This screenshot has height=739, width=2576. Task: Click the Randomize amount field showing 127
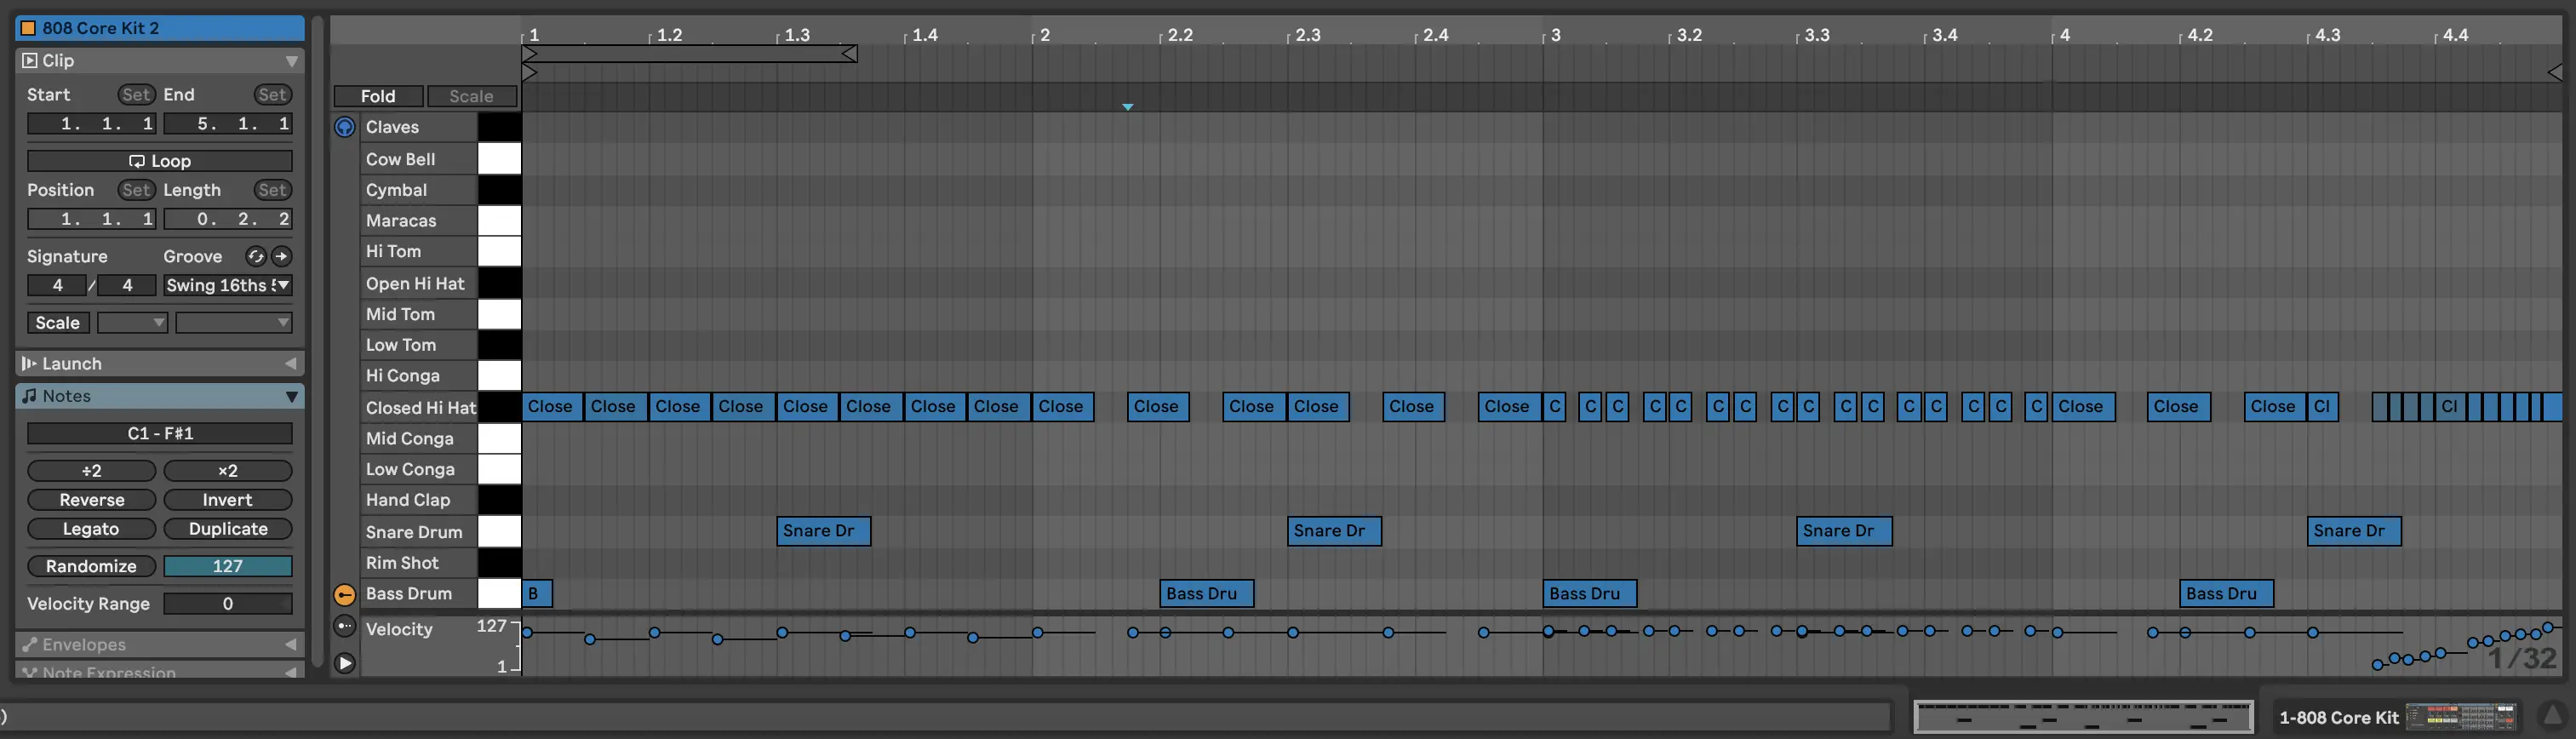[228, 567]
